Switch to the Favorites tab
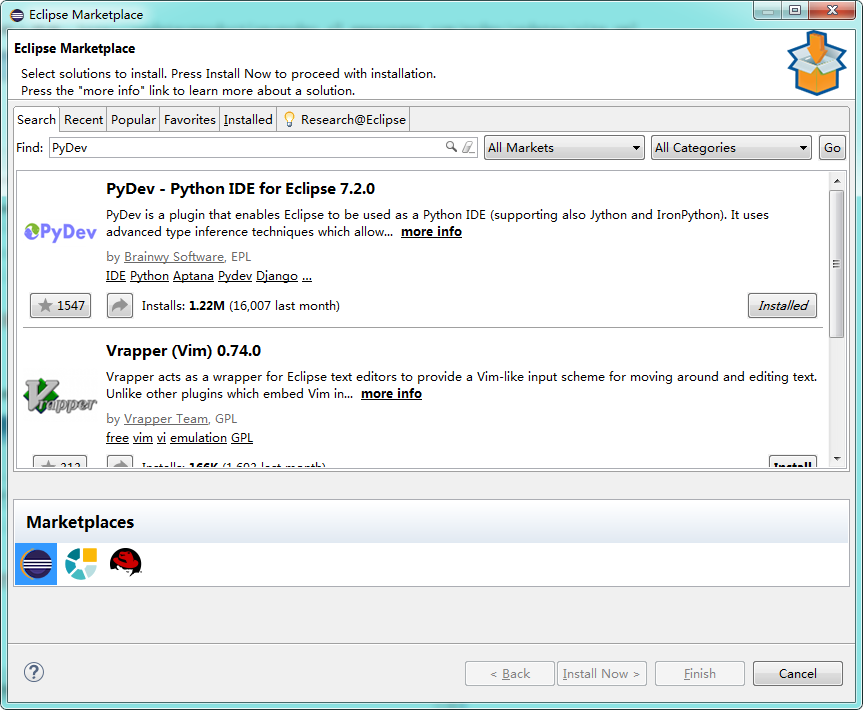Screen dimensions: 863x710 [x=190, y=119]
